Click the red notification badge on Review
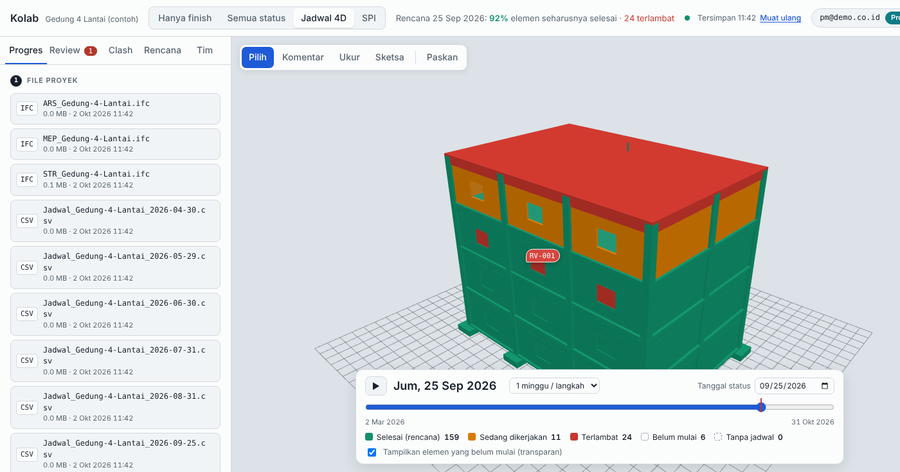Screen dimensions: 900x472 [91, 51]
